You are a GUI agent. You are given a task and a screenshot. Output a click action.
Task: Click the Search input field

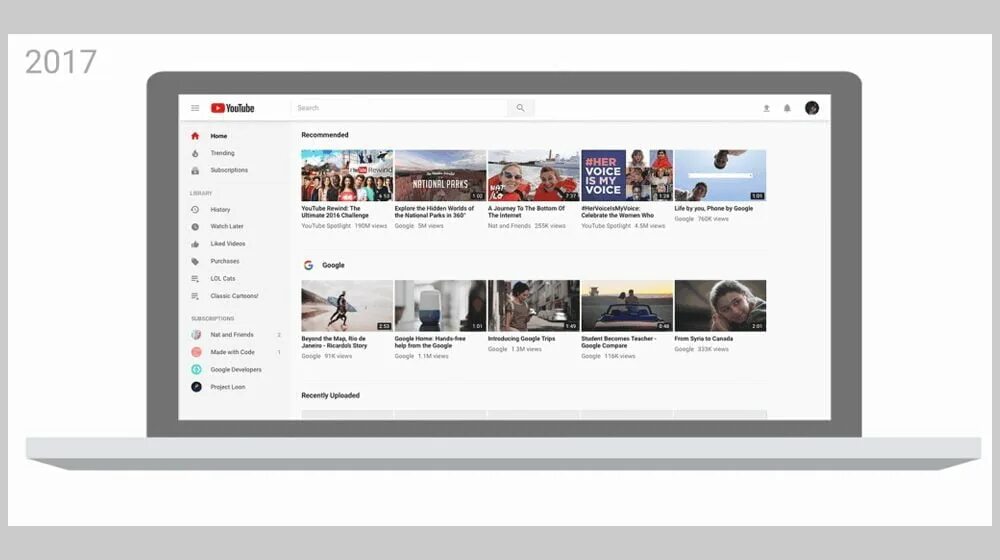tap(400, 108)
